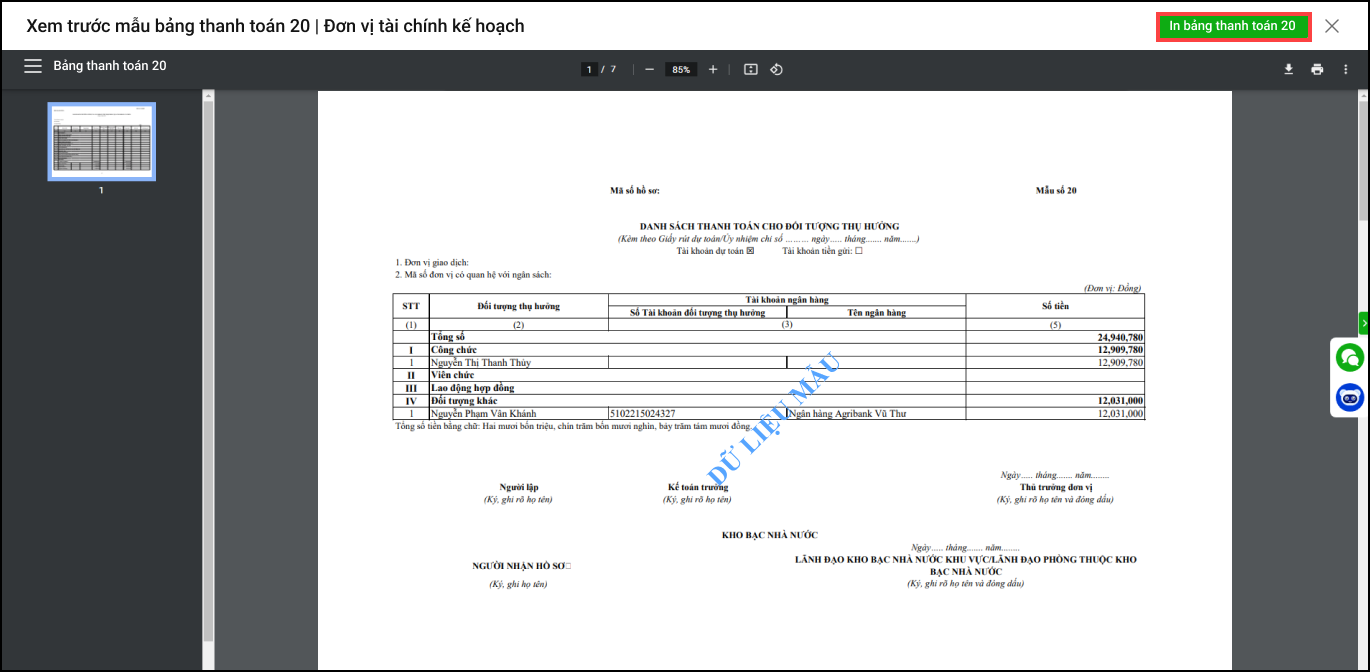Open the green chat support widget
1370x672 pixels.
pyautogui.click(x=1350, y=357)
